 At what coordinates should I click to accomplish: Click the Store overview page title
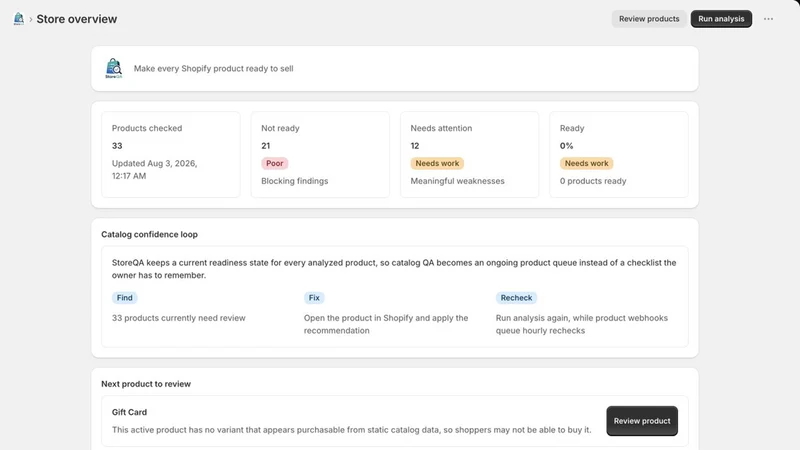[x=77, y=19]
